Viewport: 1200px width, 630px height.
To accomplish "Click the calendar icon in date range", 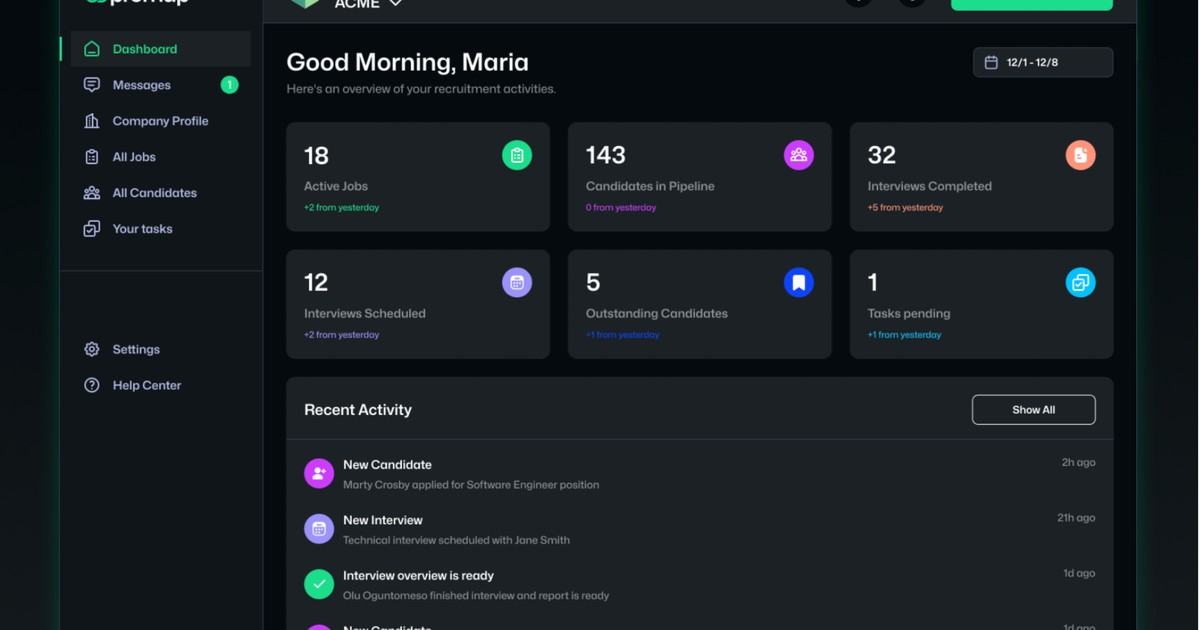I will tap(991, 62).
